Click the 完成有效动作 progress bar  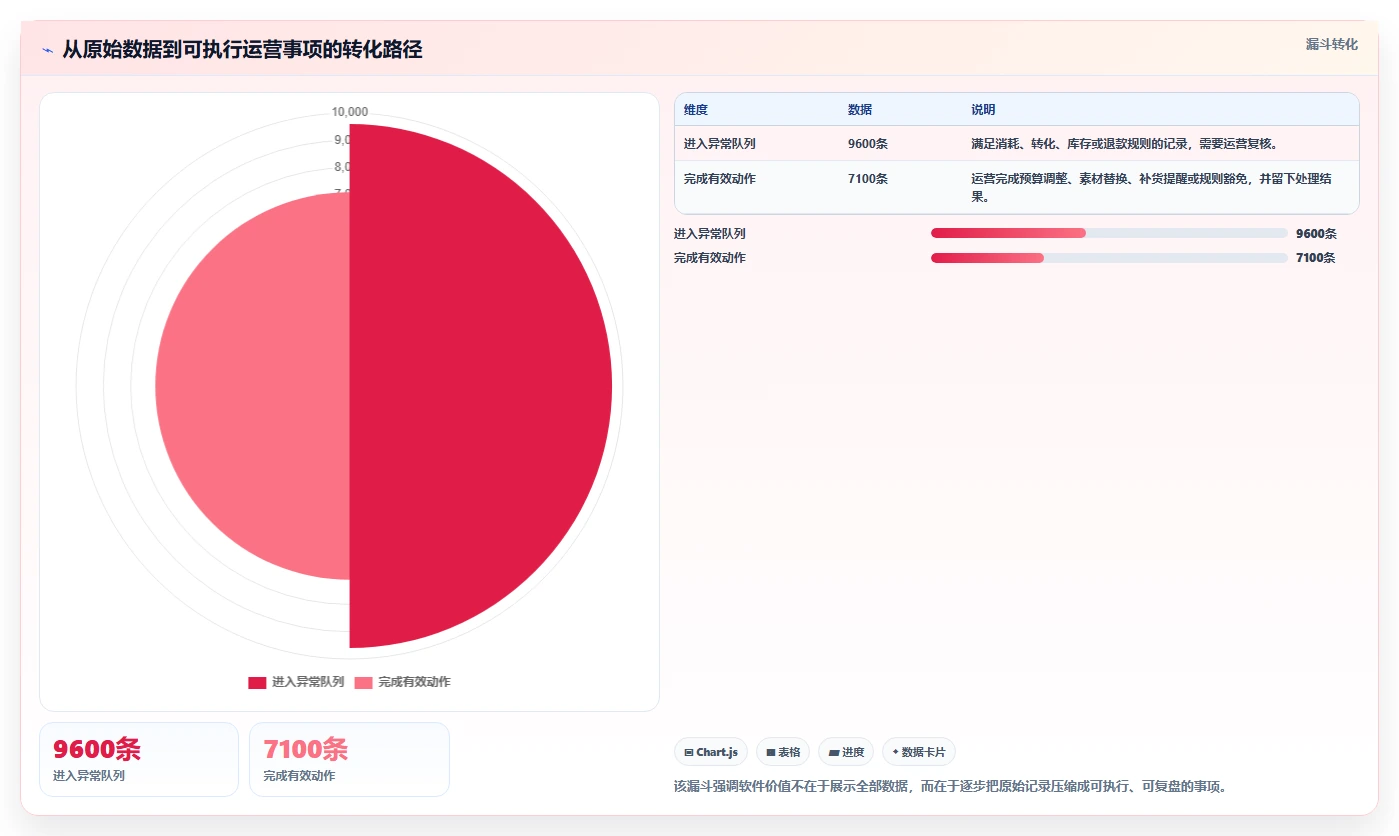click(x=1109, y=258)
